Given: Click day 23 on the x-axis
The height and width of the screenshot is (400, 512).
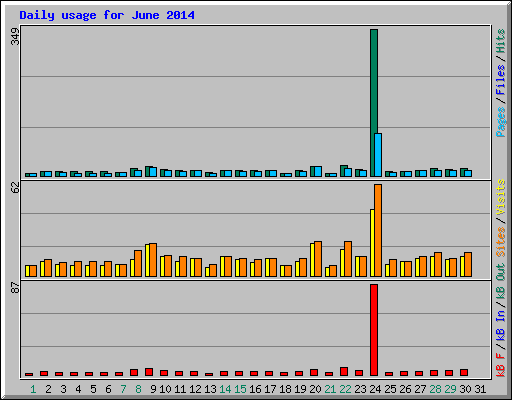Looking at the screenshot, I should (x=360, y=389).
